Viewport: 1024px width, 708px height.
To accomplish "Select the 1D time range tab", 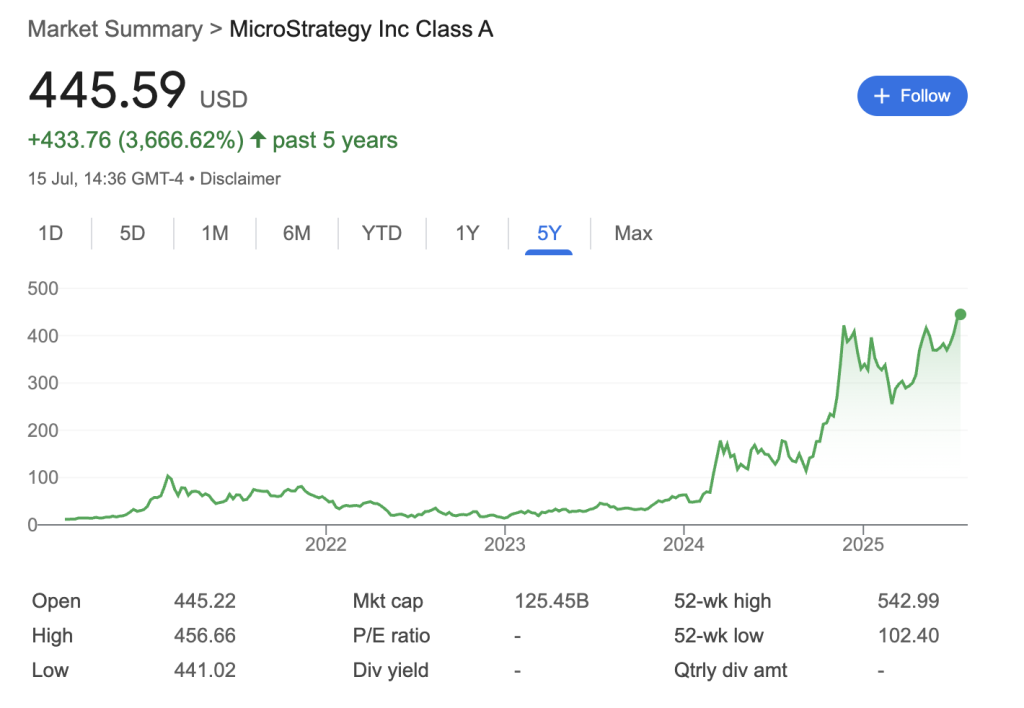I will pos(50,233).
